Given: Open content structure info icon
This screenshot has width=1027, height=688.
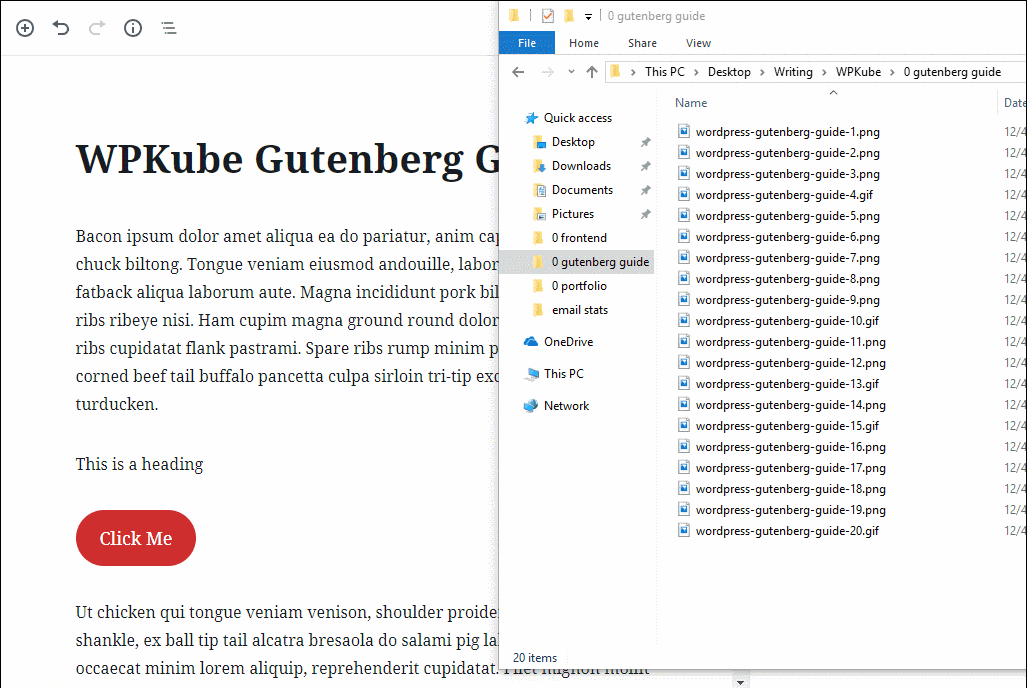Looking at the screenshot, I should (x=133, y=28).
